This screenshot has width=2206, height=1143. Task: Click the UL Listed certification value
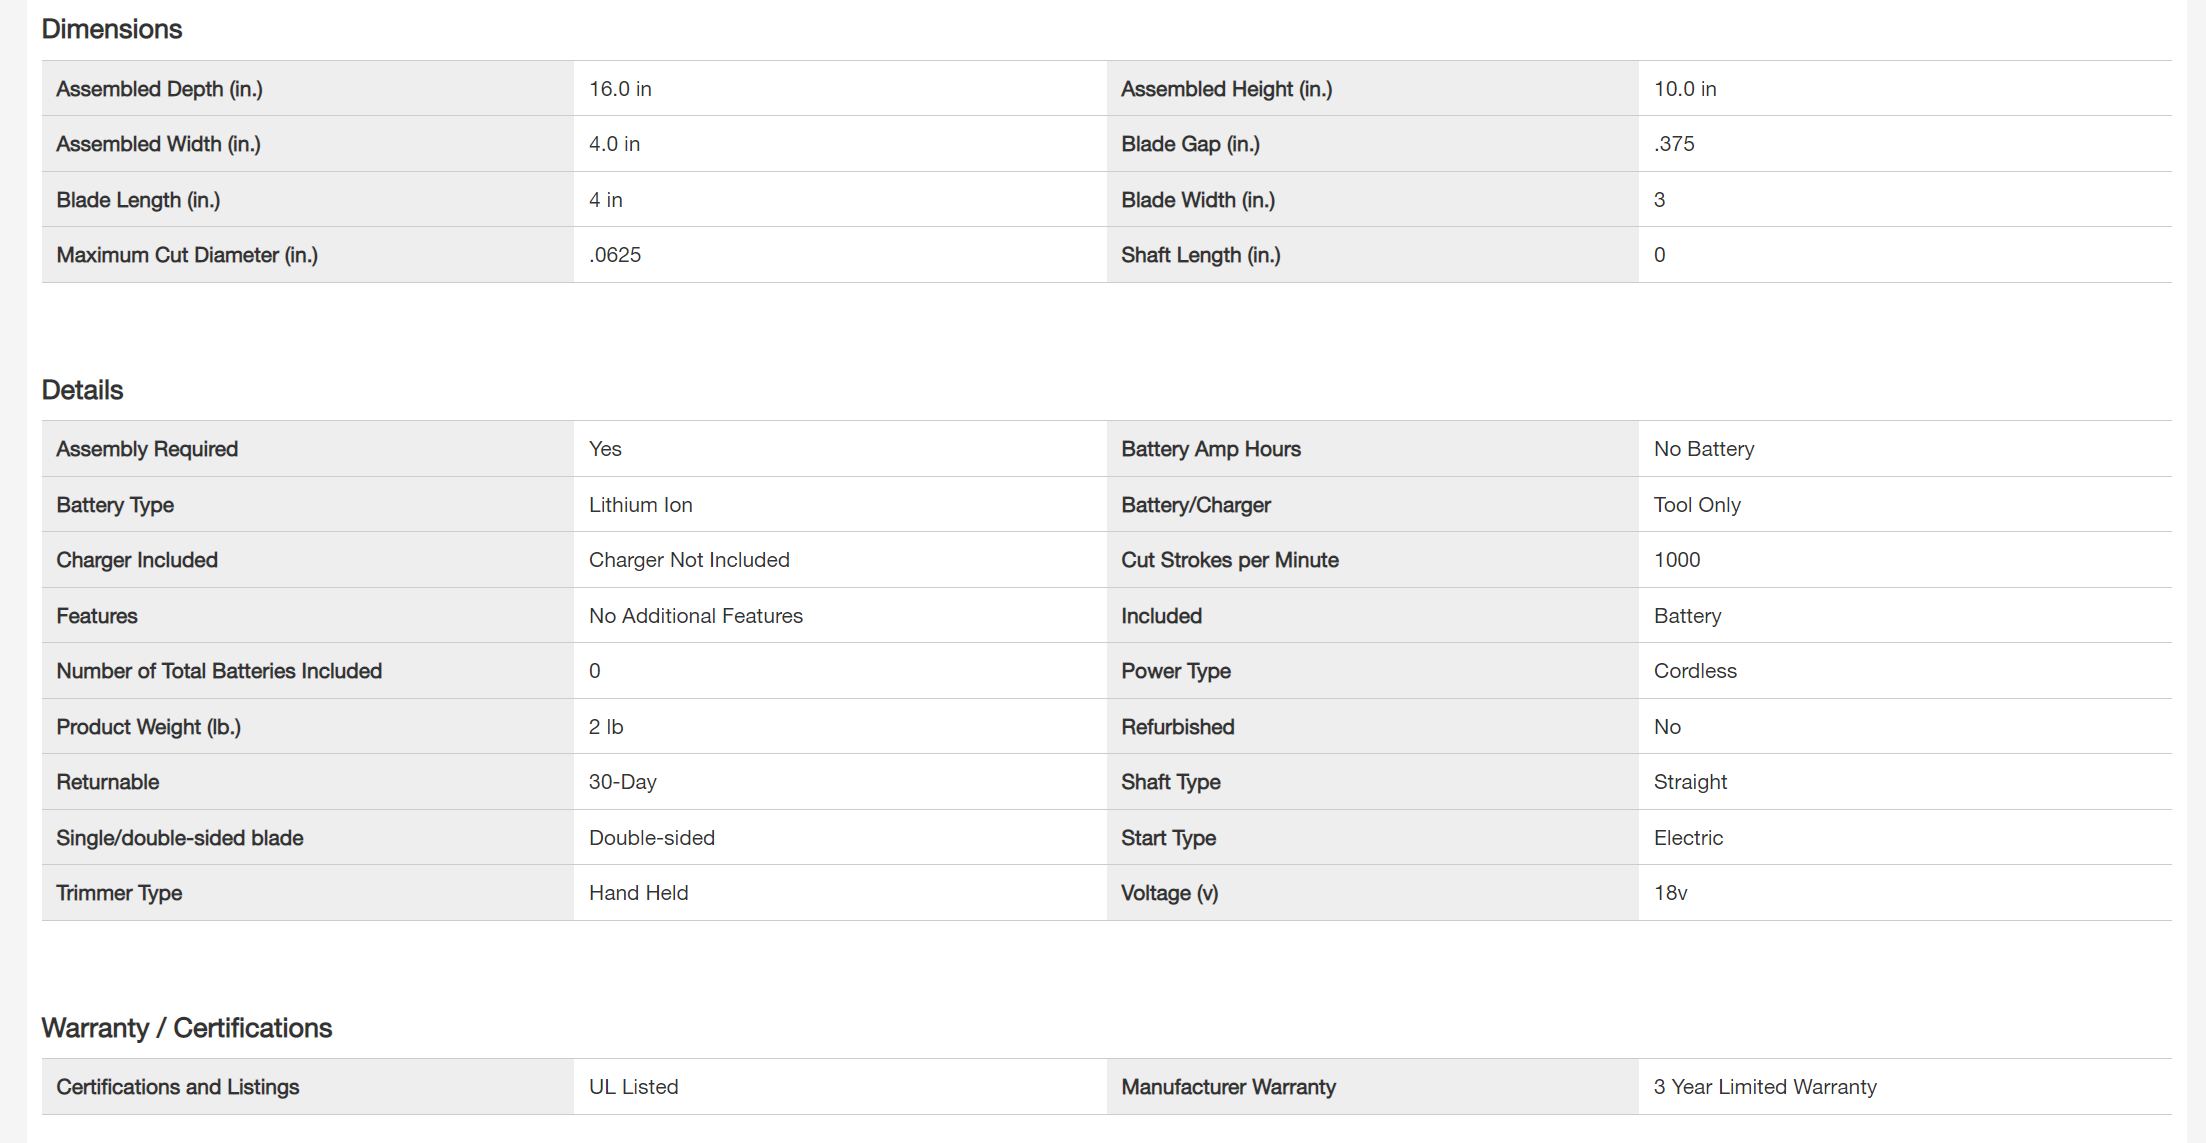click(633, 1087)
